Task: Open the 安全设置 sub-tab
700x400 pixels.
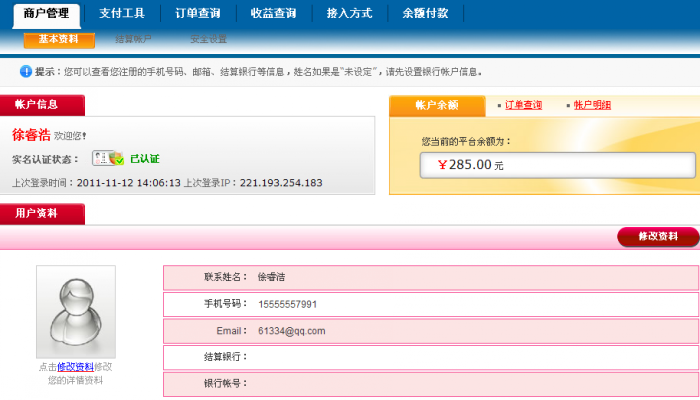Action: click(x=209, y=40)
